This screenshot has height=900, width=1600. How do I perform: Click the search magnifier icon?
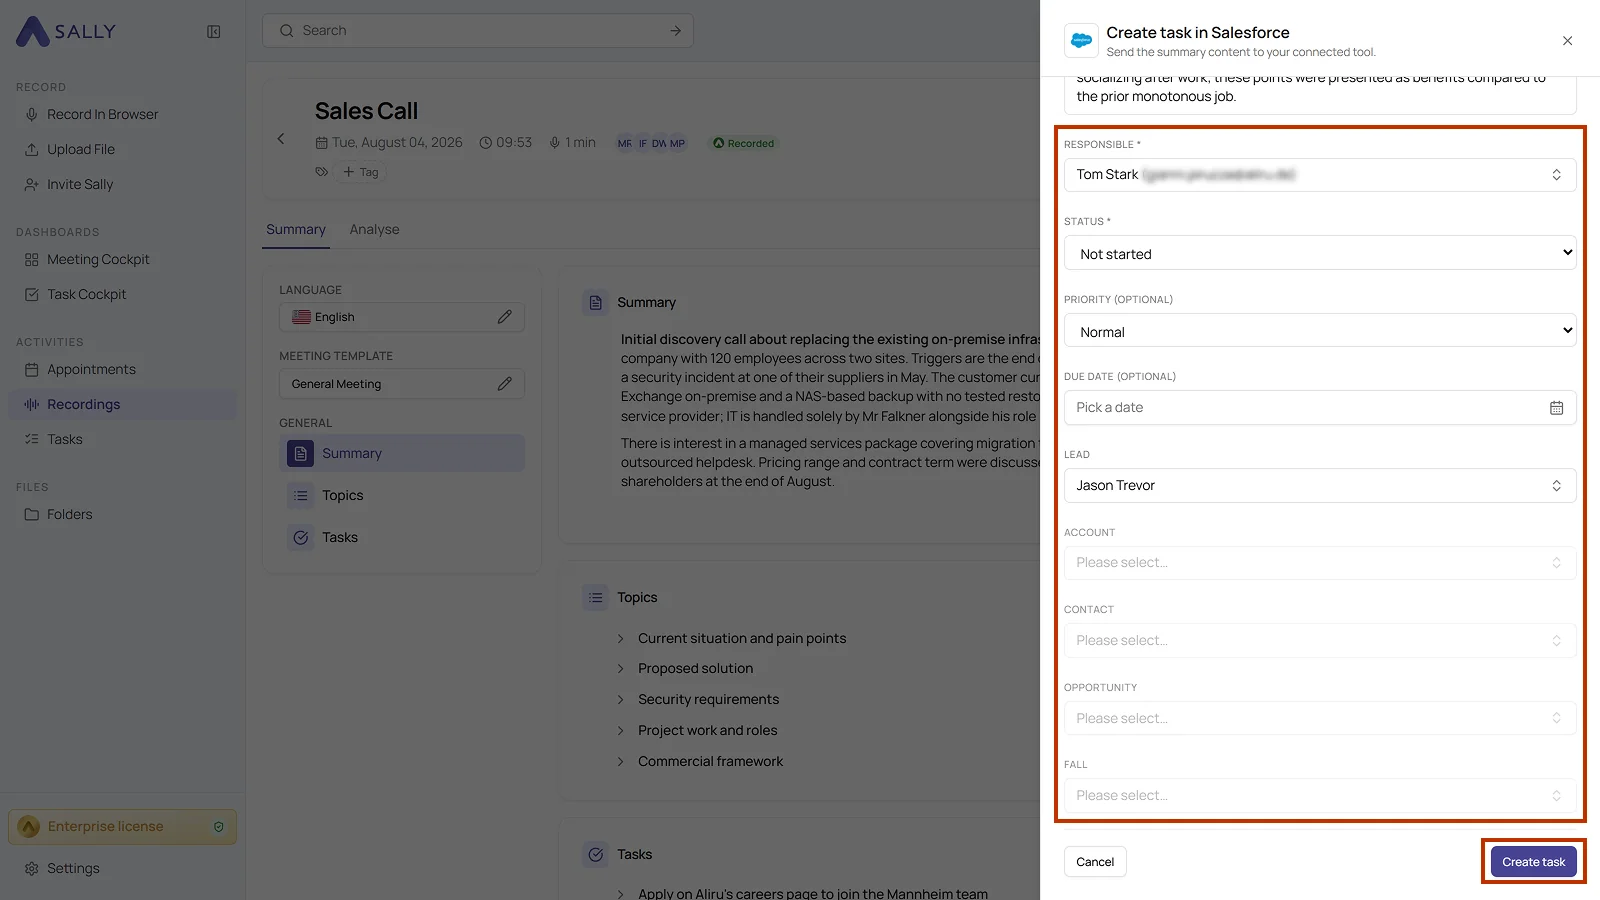click(x=287, y=31)
